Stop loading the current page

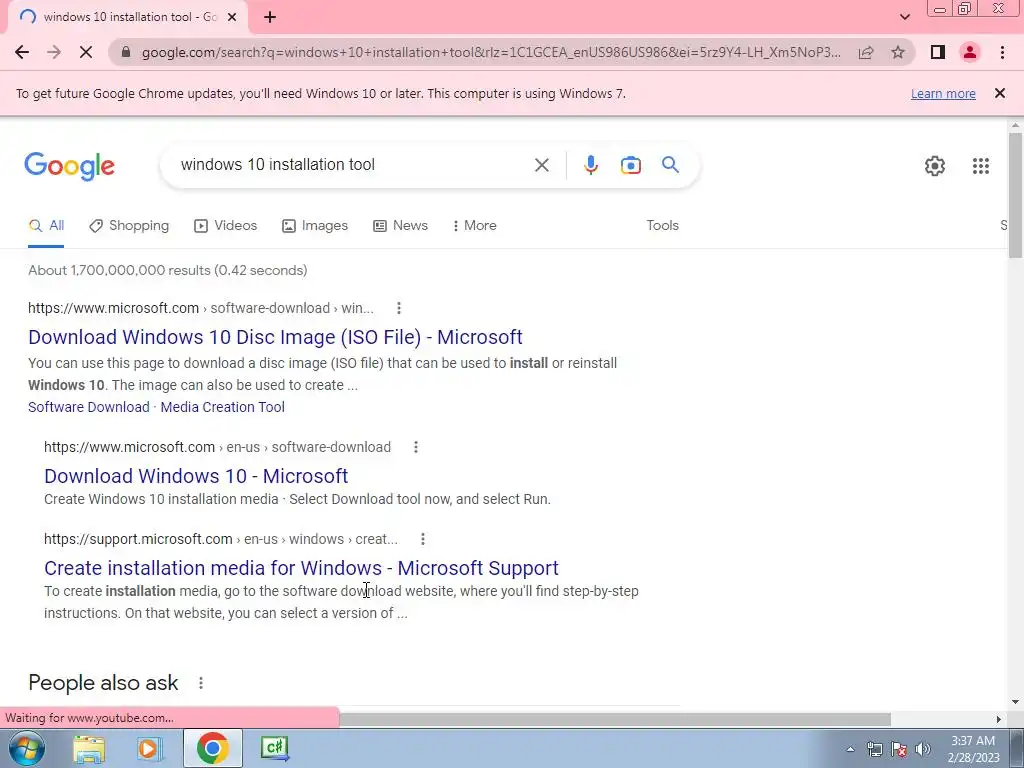[x=86, y=52]
